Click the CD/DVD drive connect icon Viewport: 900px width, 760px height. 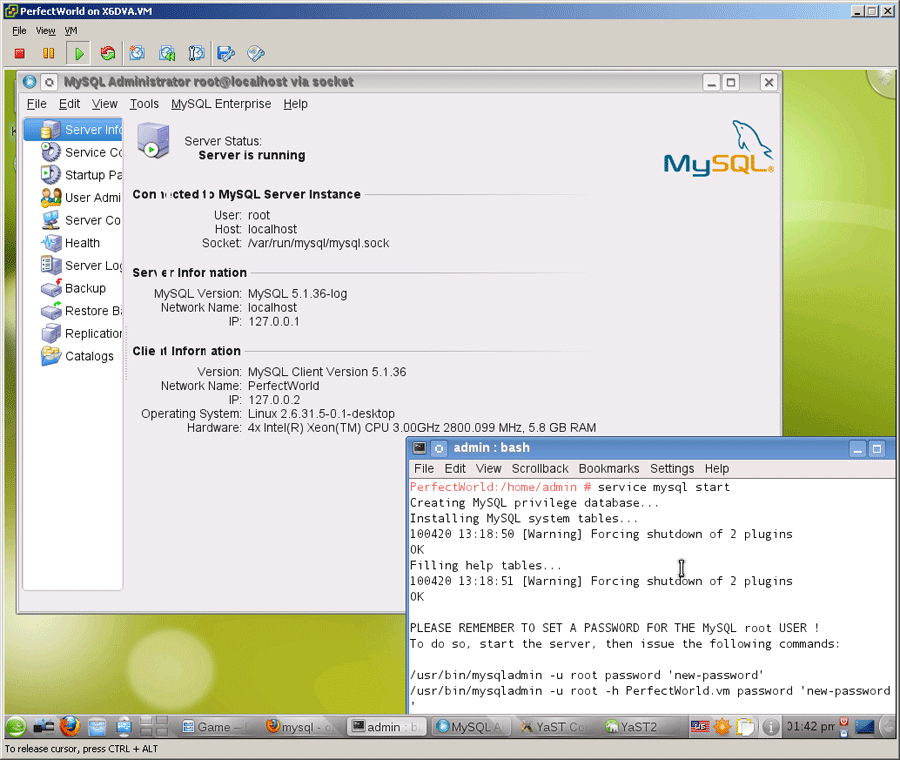click(256, 53)
